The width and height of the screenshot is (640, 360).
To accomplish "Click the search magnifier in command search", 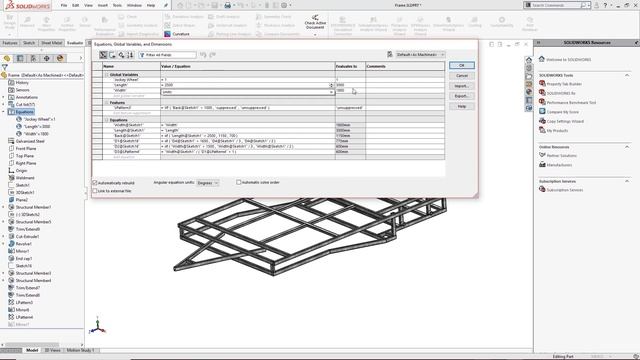I will coord(583,5).
